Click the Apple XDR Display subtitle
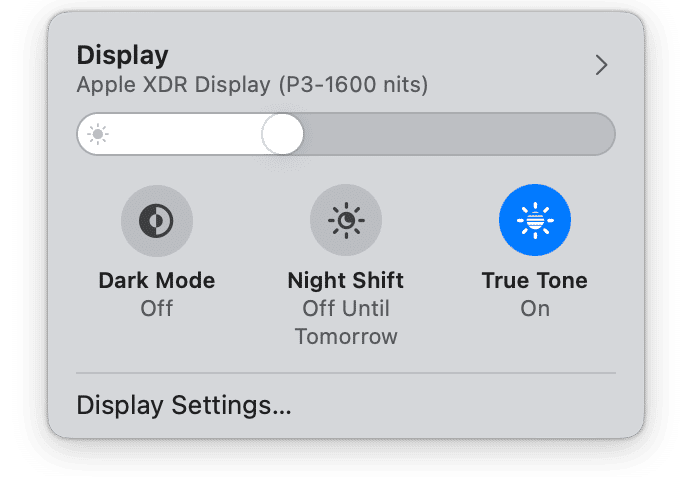The height and width of the screenshot is (494, 692). click(x=170, y=85)
